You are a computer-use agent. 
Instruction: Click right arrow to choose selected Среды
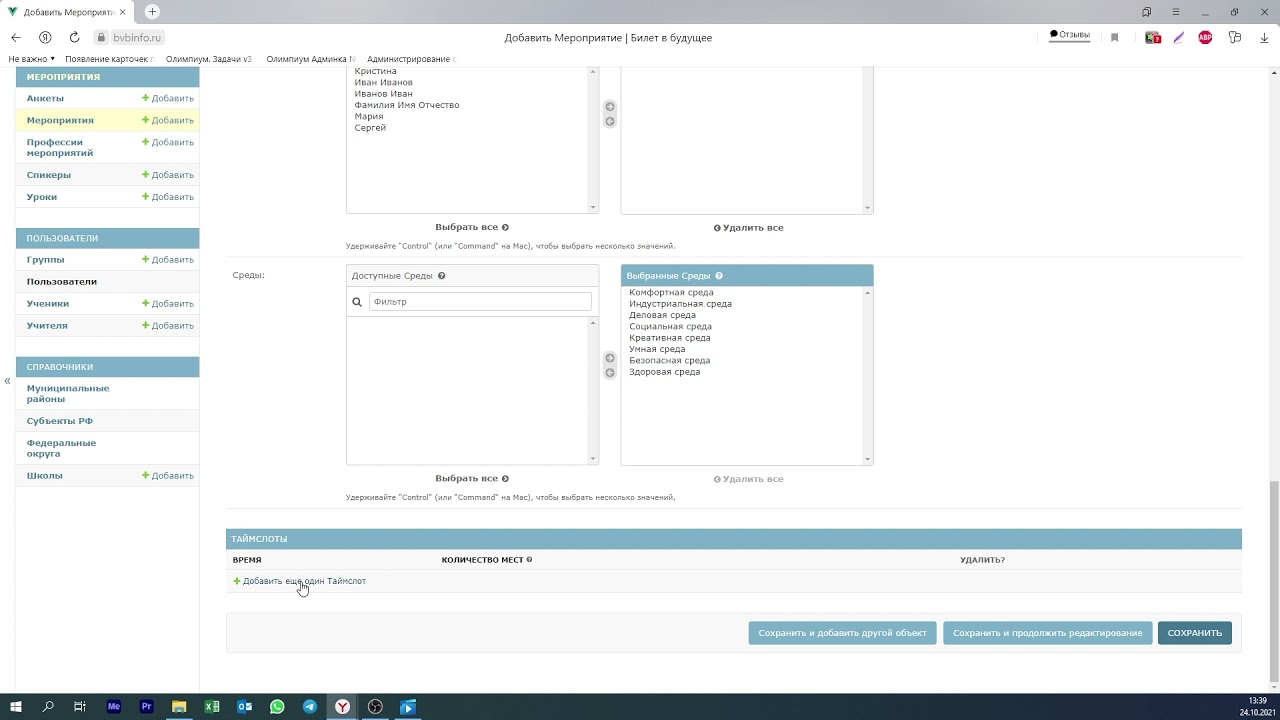click(x=610, y=358)
